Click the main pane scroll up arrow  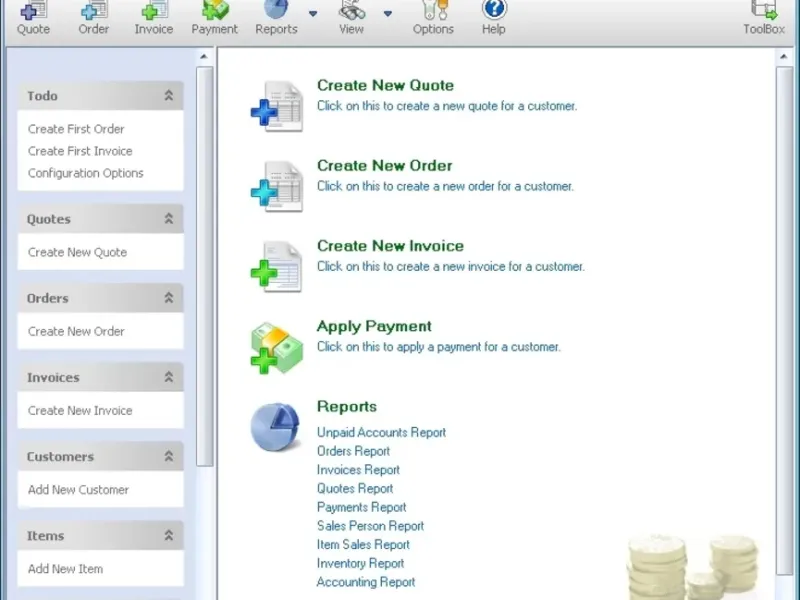(x=784, y=57)
